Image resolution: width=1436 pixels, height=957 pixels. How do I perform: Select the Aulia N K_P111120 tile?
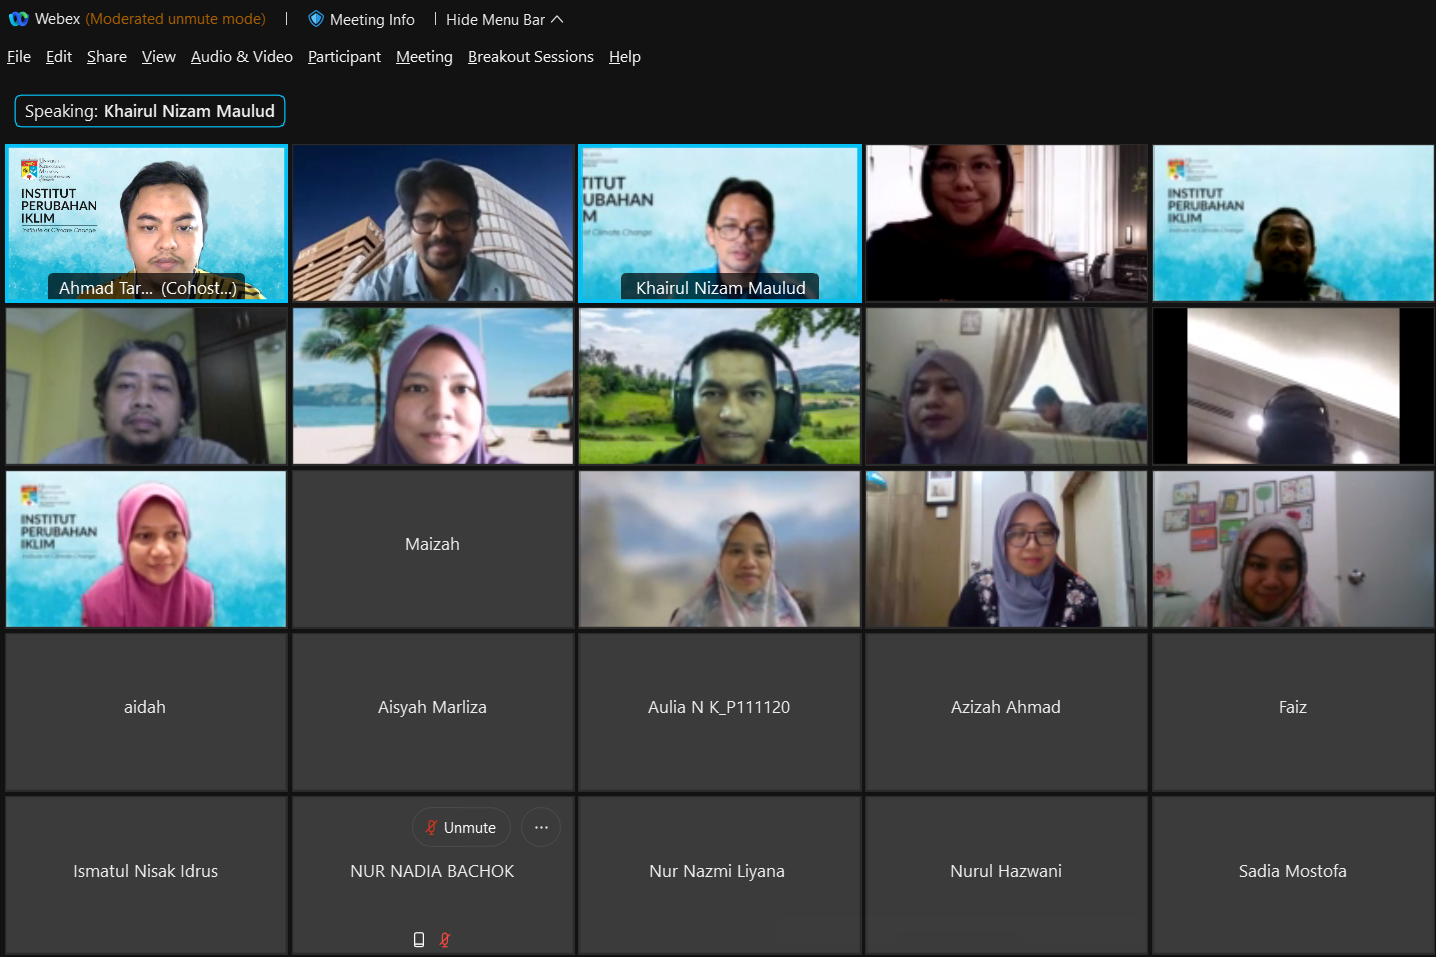[719, 712]
